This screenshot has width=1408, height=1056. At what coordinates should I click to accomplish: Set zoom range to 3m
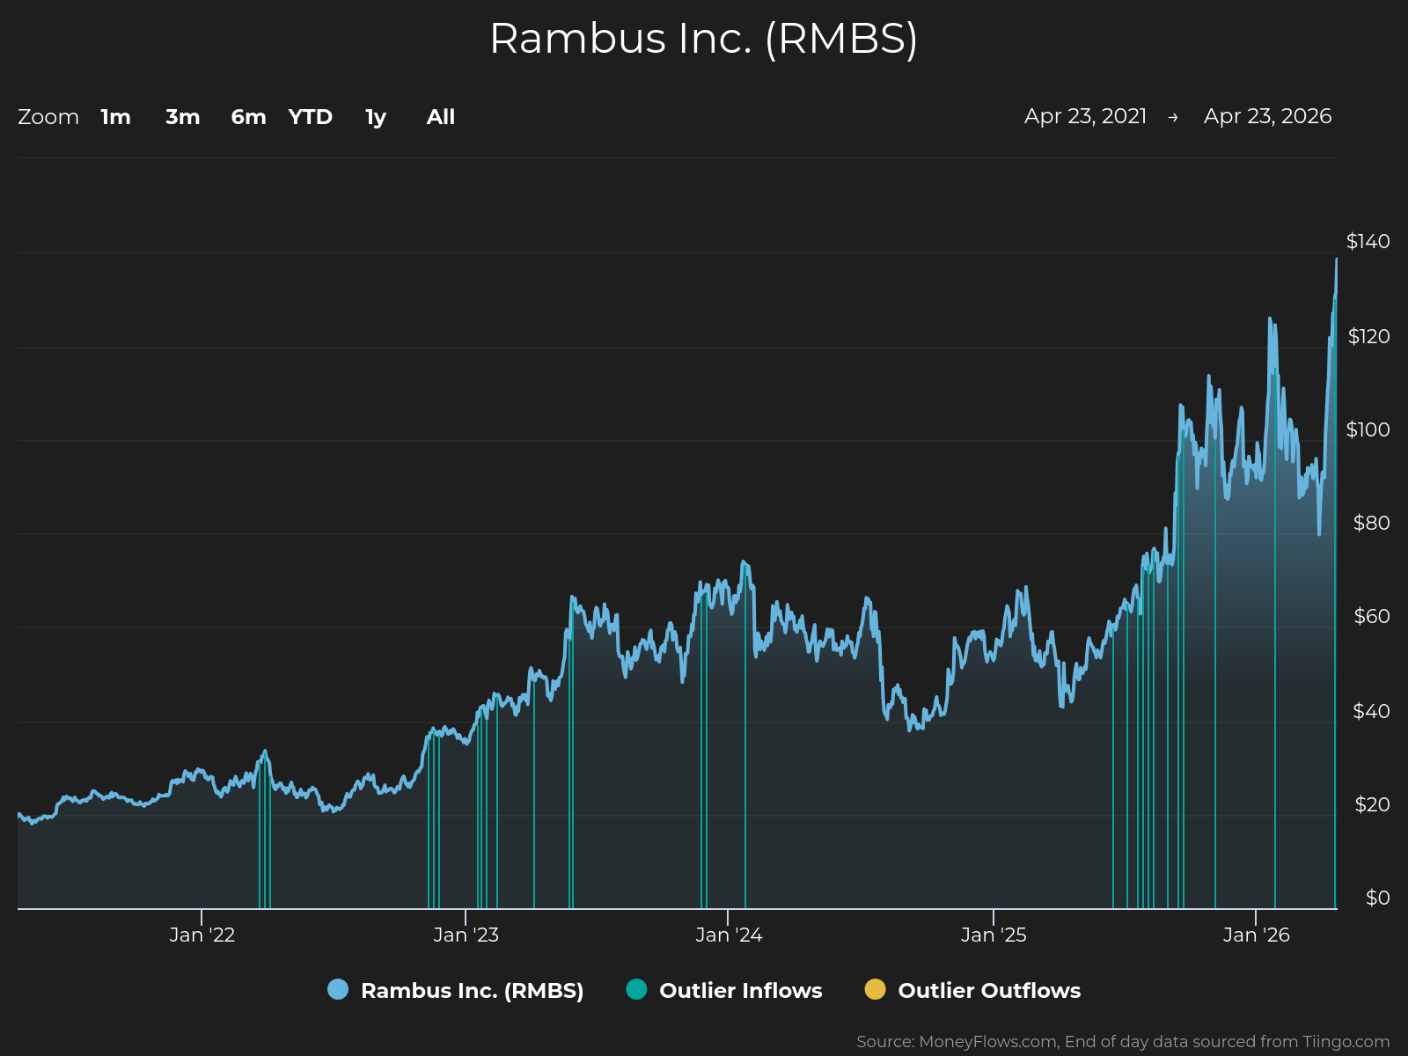point(183,117)
